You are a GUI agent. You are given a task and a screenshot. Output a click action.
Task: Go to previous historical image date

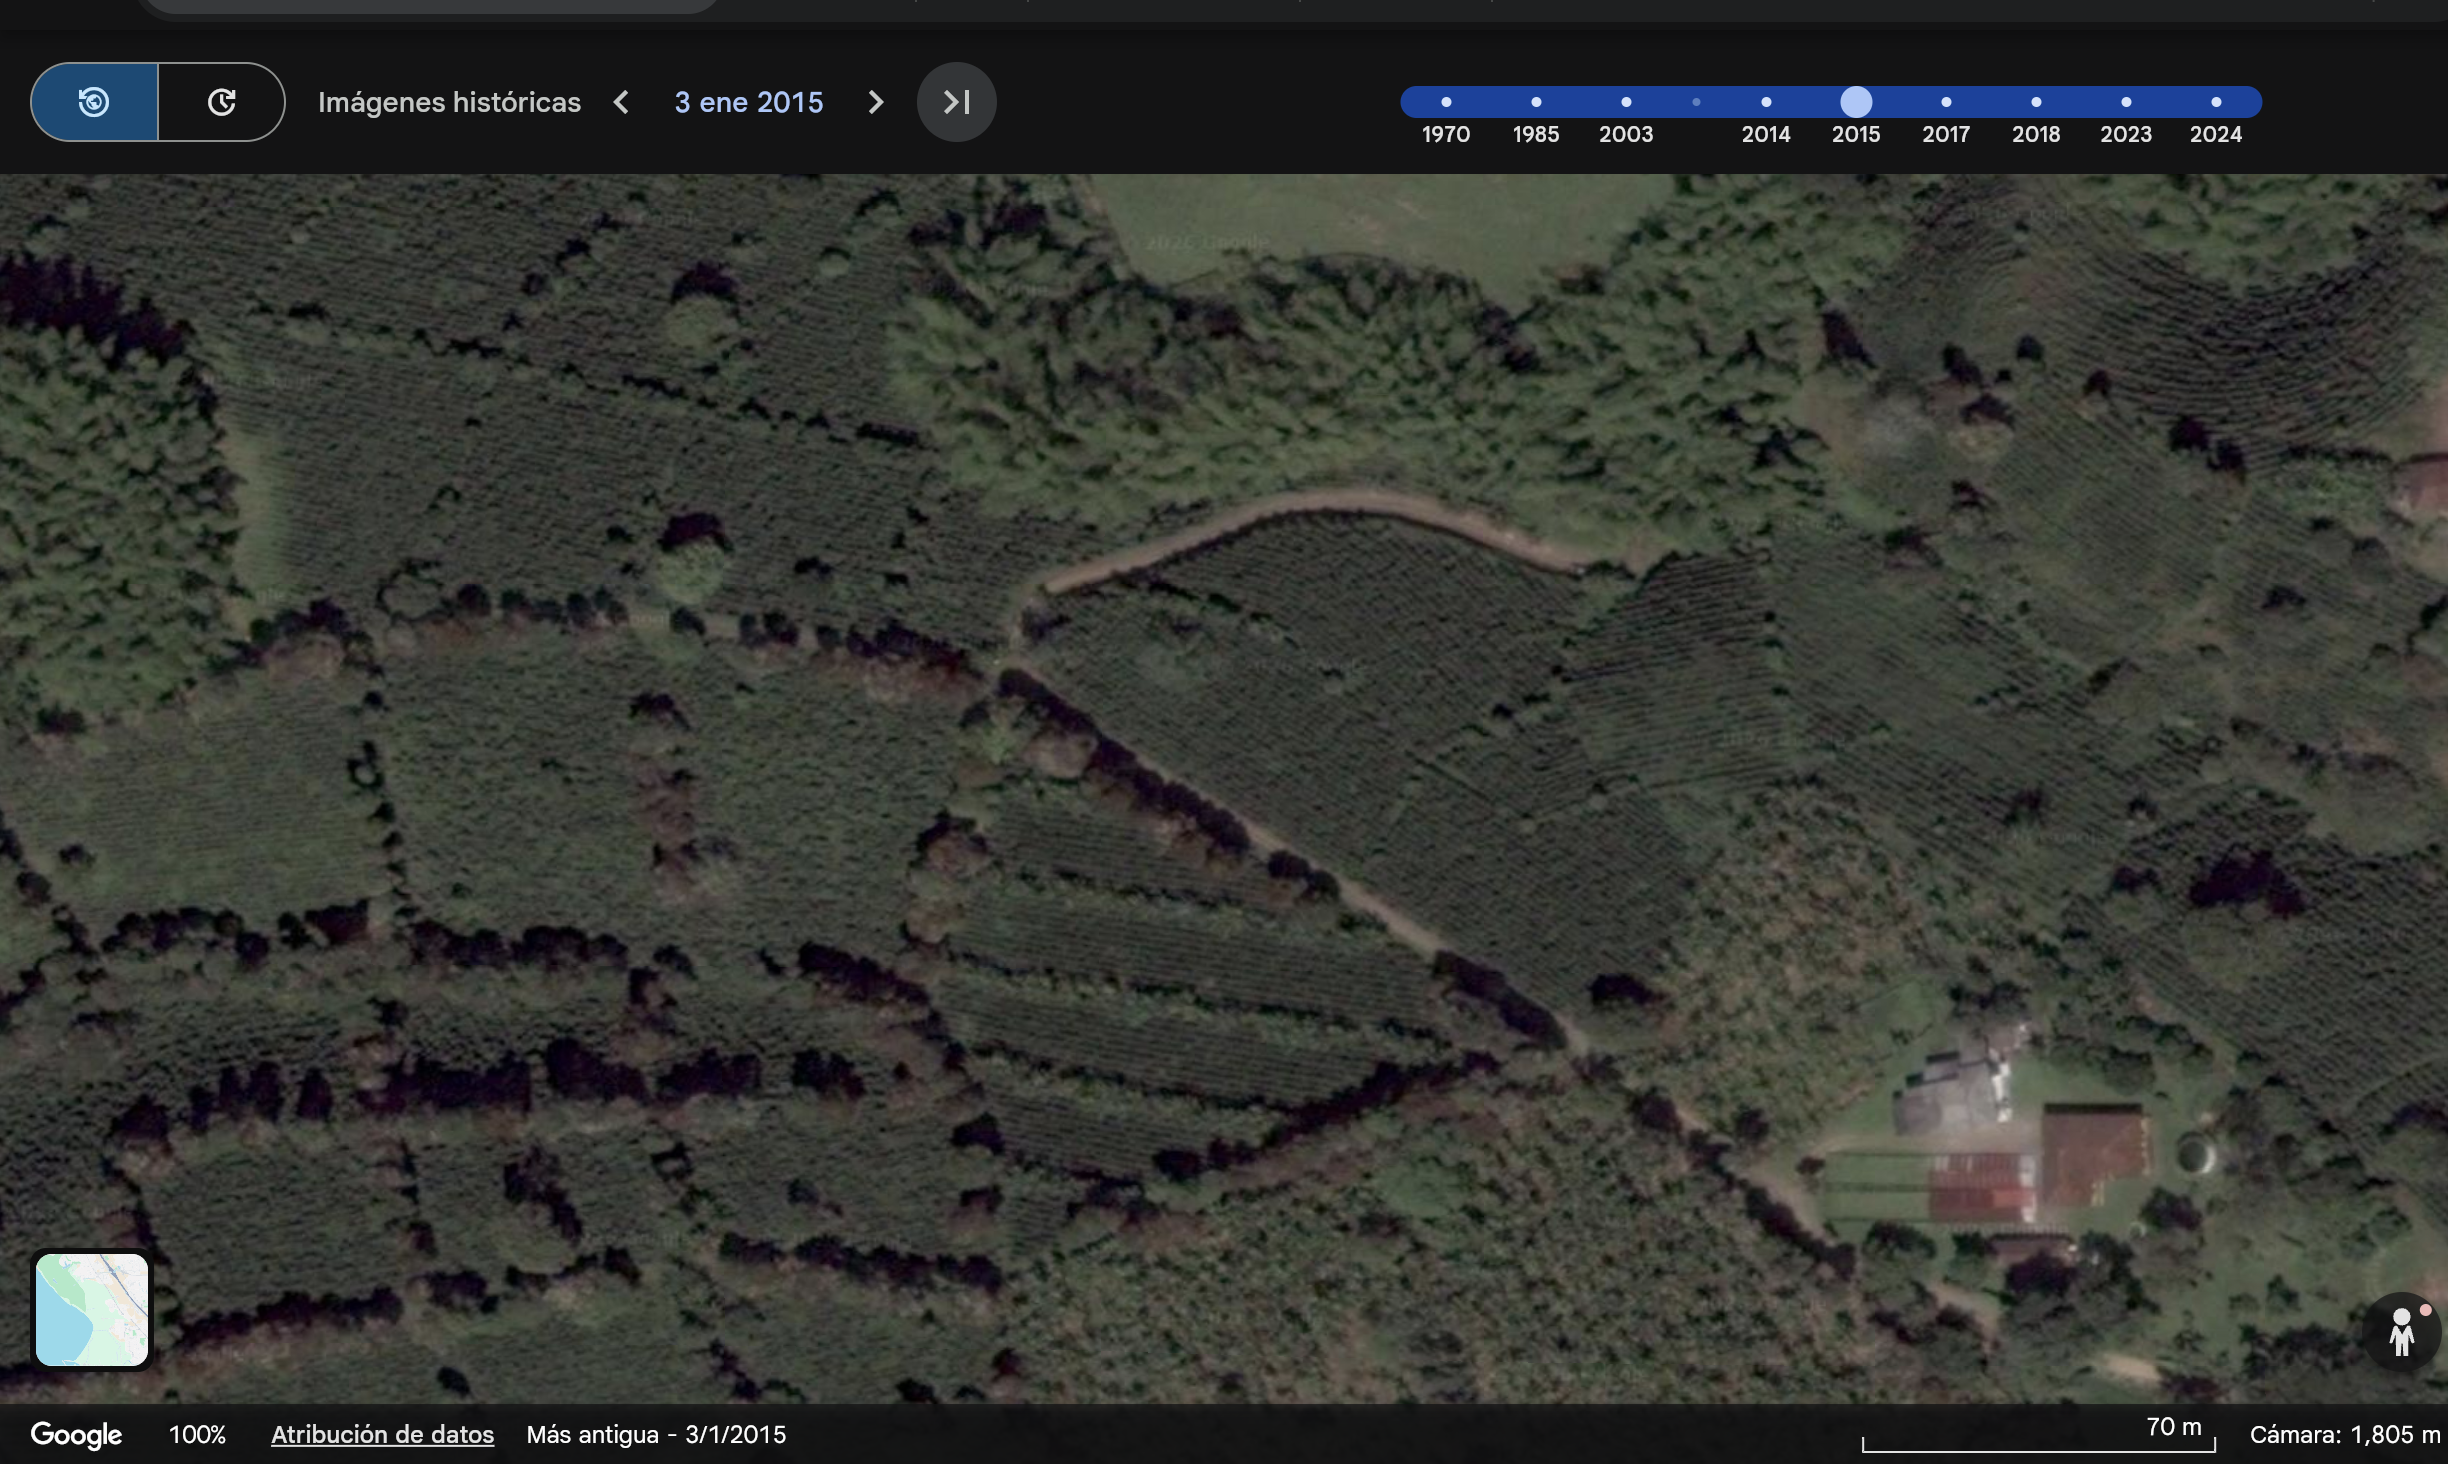[621, 102]
